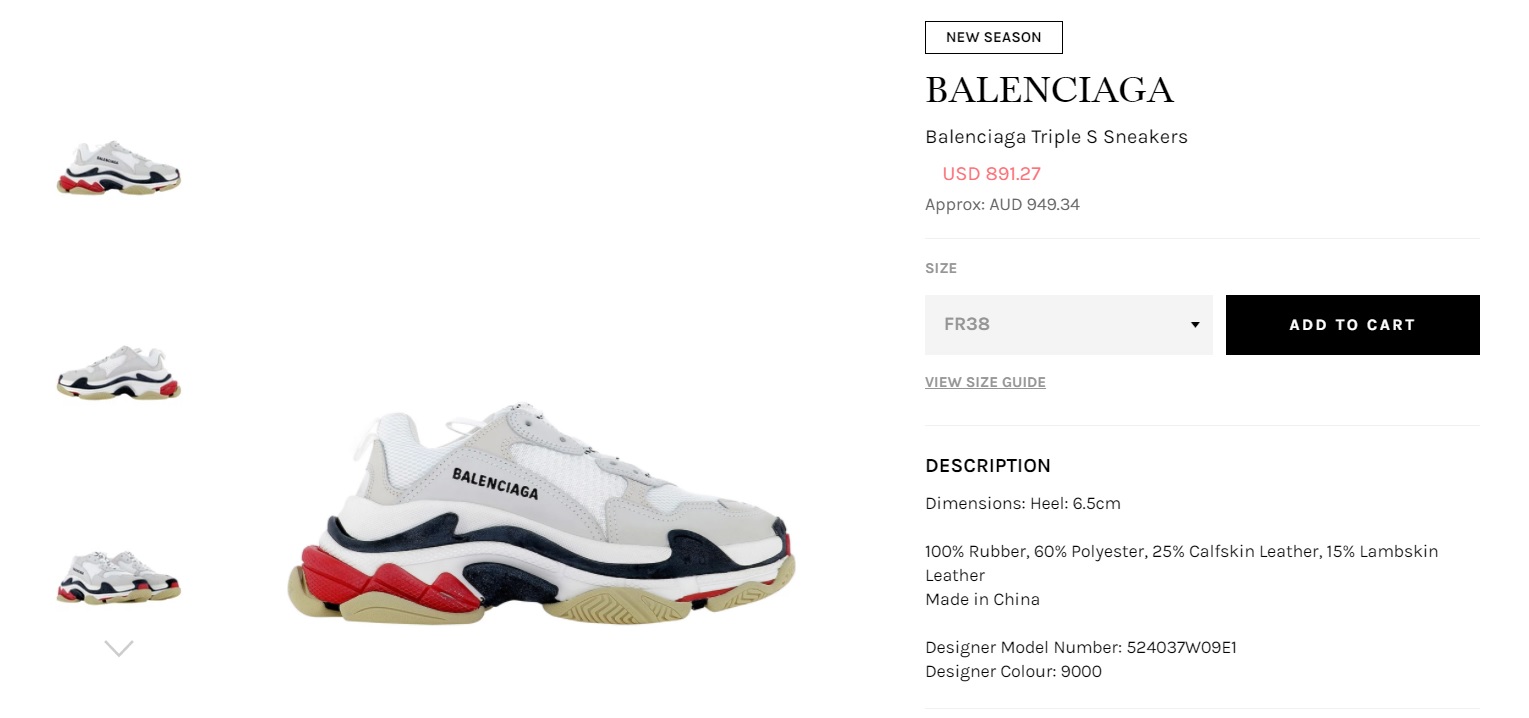This screenshot has height=718, width=1529.
Task: Open the BALENCIAGA brand heading
Action: 1049,90
